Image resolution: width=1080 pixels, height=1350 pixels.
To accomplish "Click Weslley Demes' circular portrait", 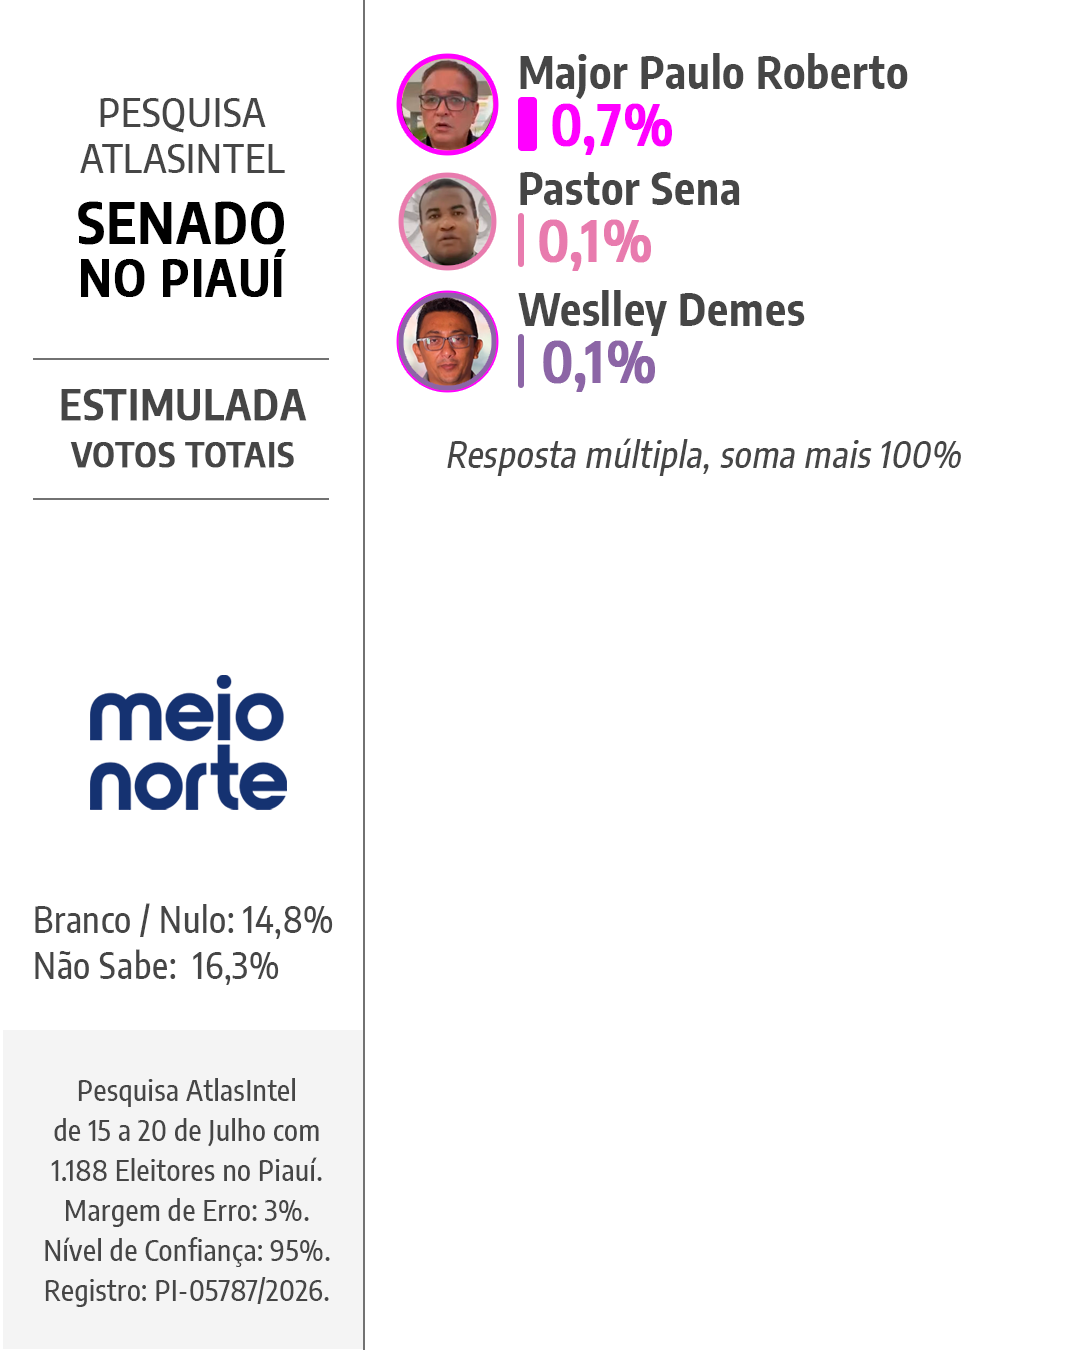I will [x=448, y=341].
